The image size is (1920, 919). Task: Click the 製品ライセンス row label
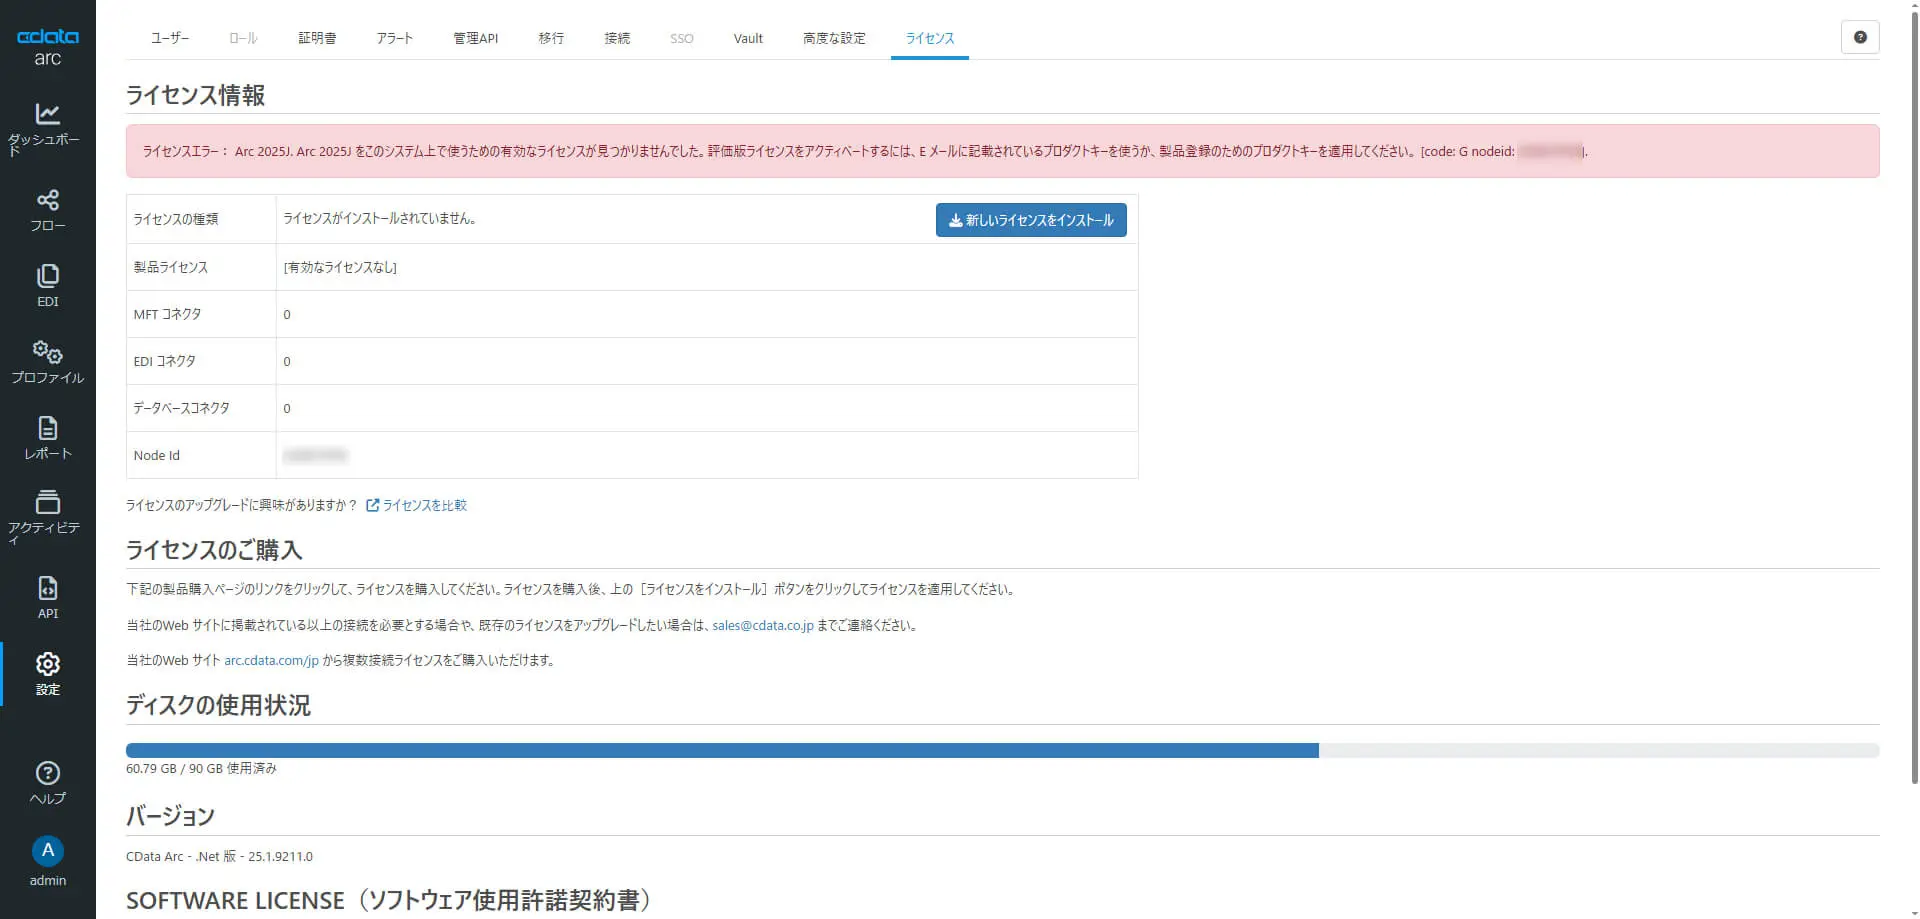pyautogui.click(x=170, y=267)
